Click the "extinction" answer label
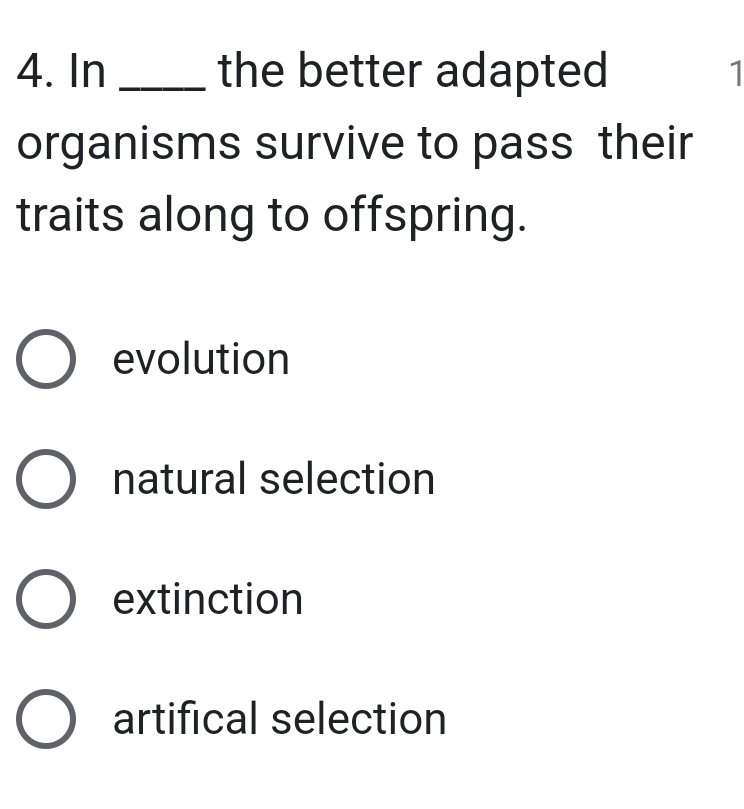This screenshot has width=744, height=809. coord(208,600)
